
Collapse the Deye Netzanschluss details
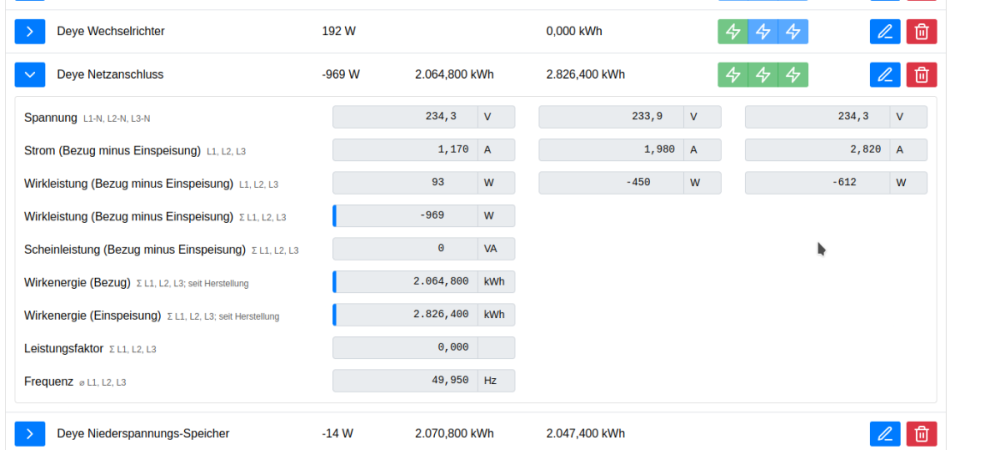[30, 75]
